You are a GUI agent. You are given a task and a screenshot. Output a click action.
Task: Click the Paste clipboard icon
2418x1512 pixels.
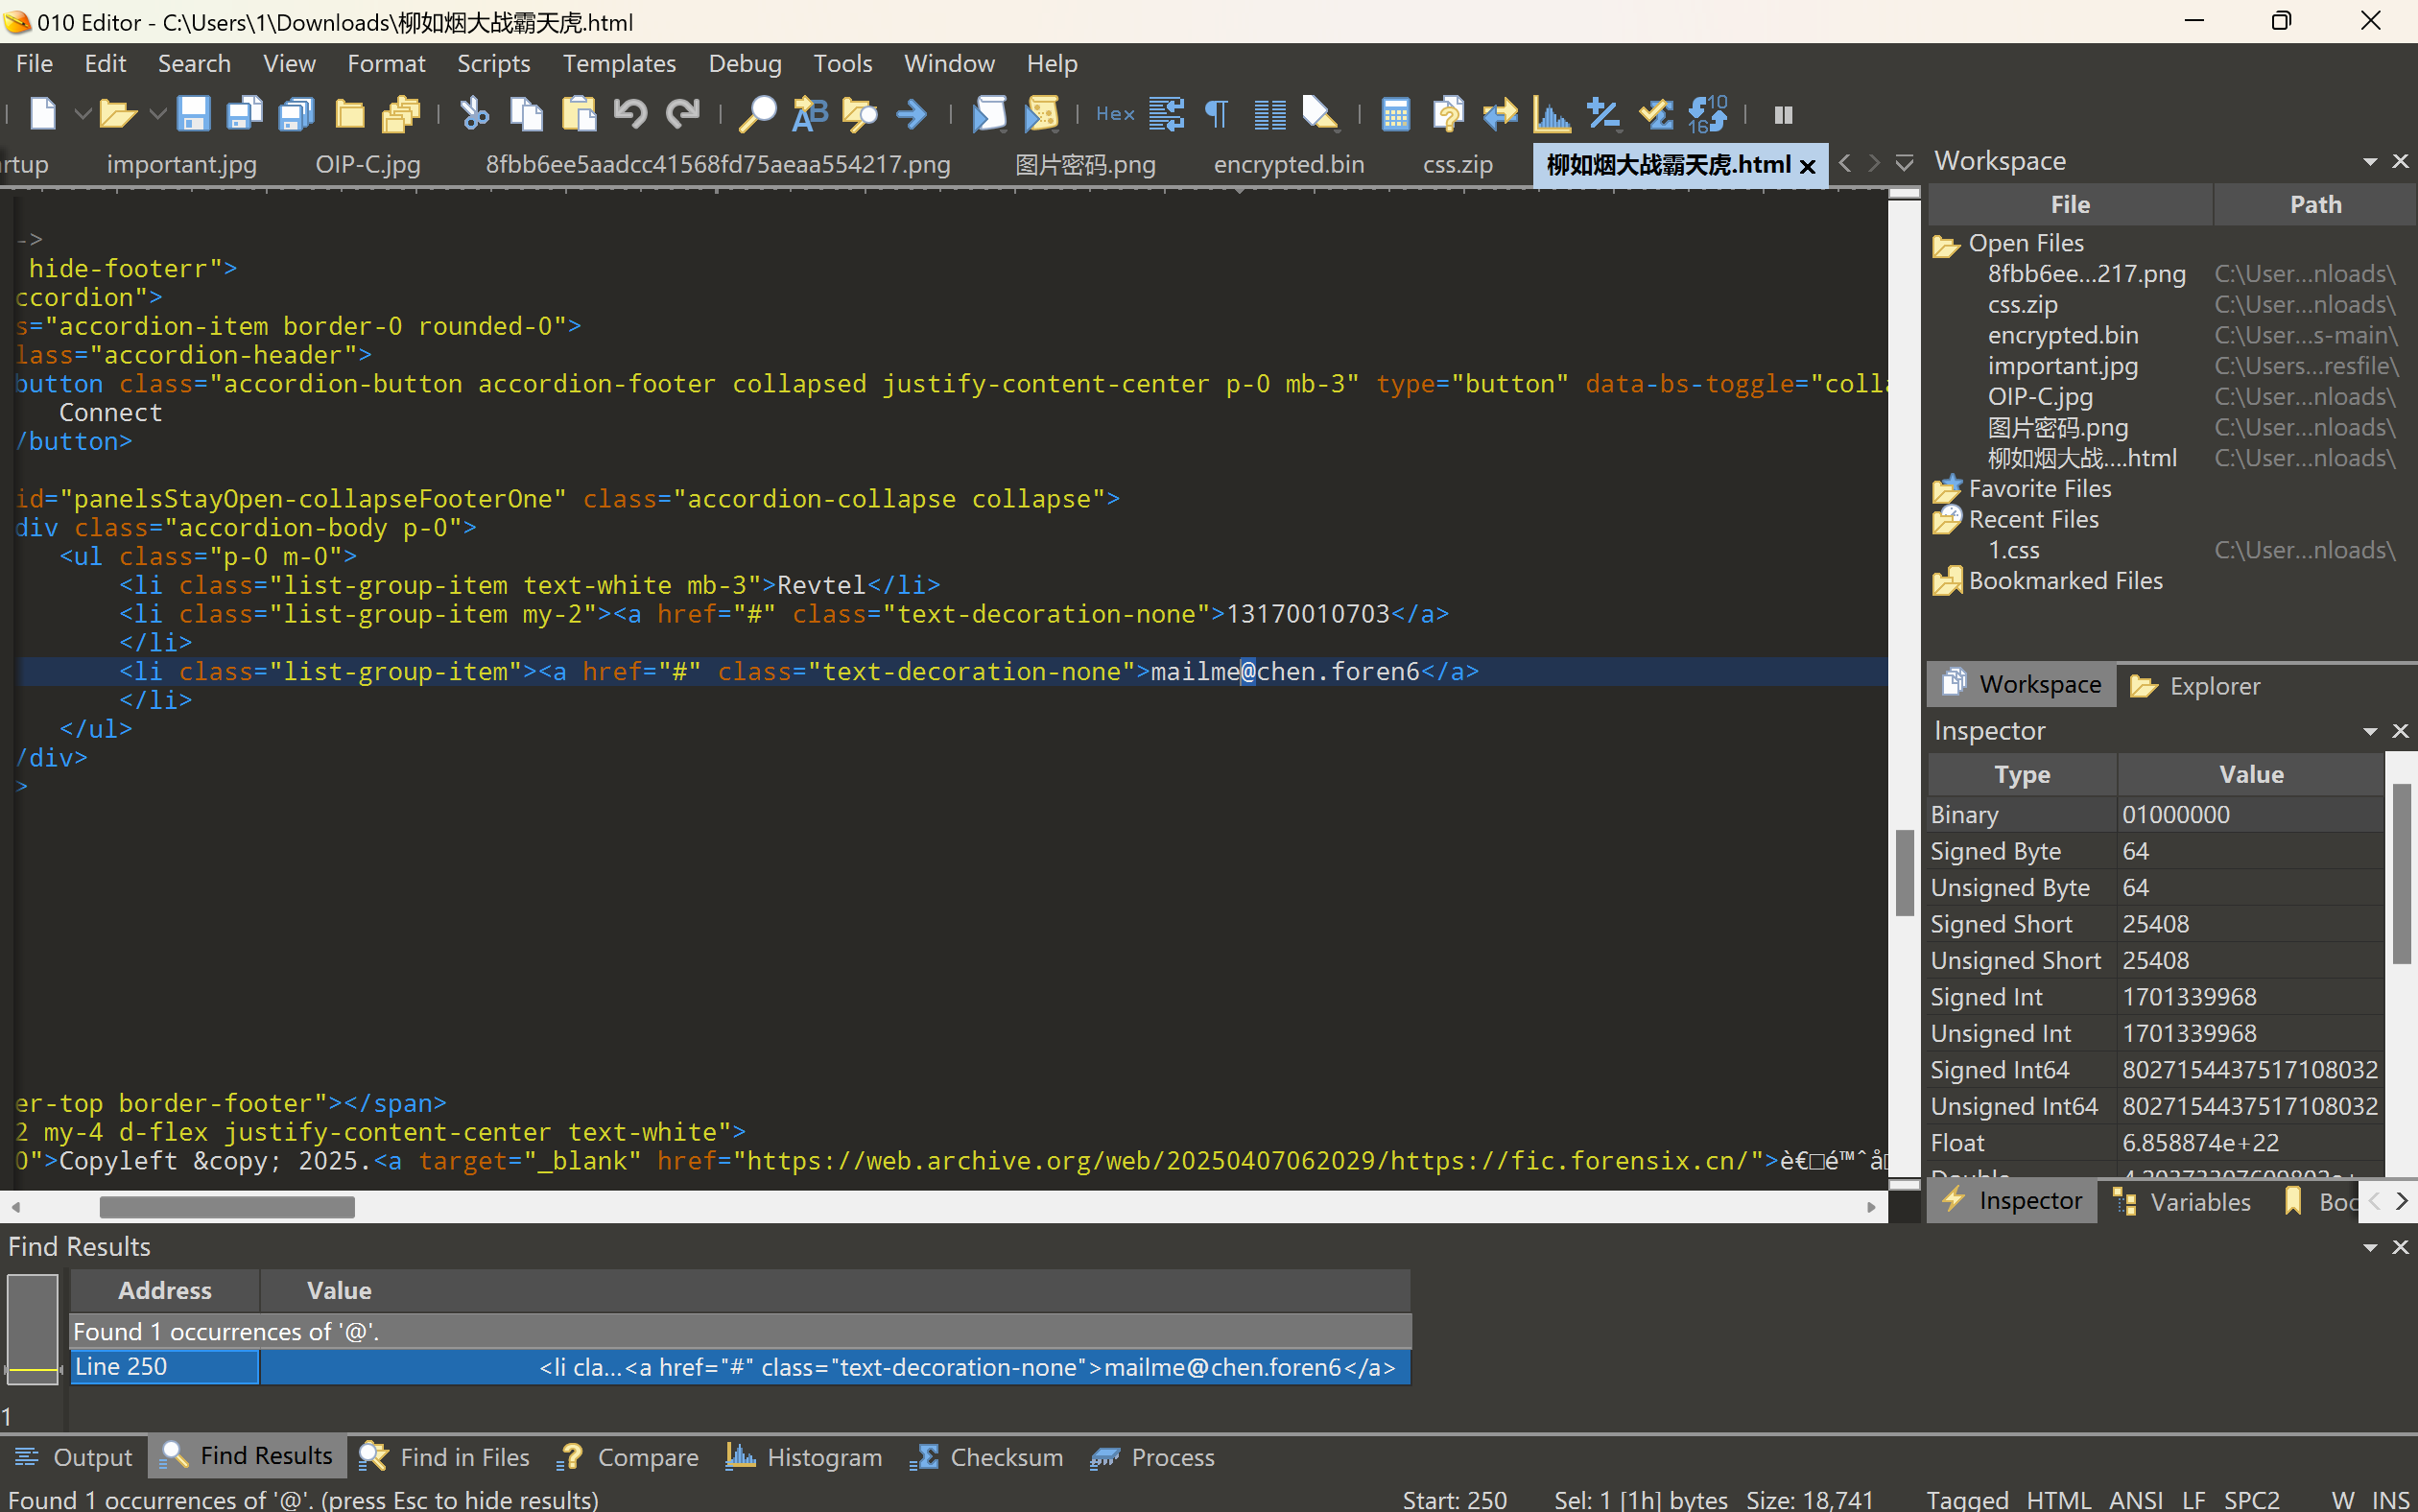point(578,114)
